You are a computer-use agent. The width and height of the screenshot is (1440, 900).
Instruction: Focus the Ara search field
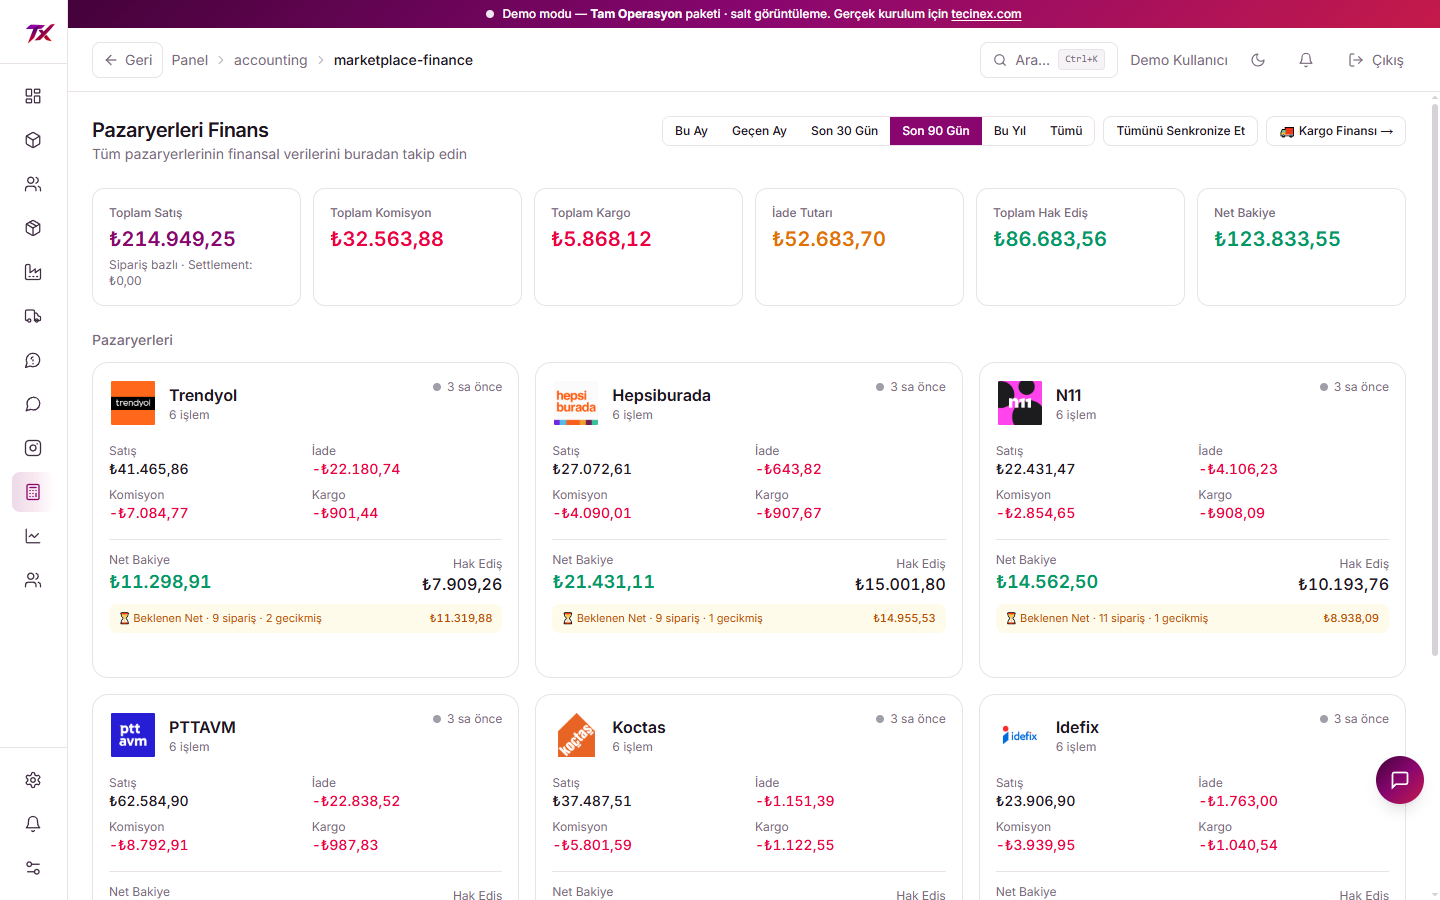[x=1049, y=60]
